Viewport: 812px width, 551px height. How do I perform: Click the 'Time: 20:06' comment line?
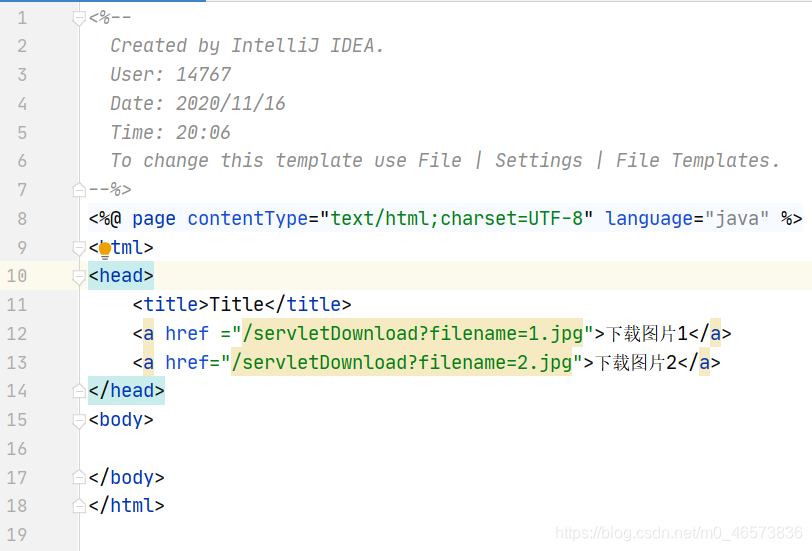tap(170, 132)
